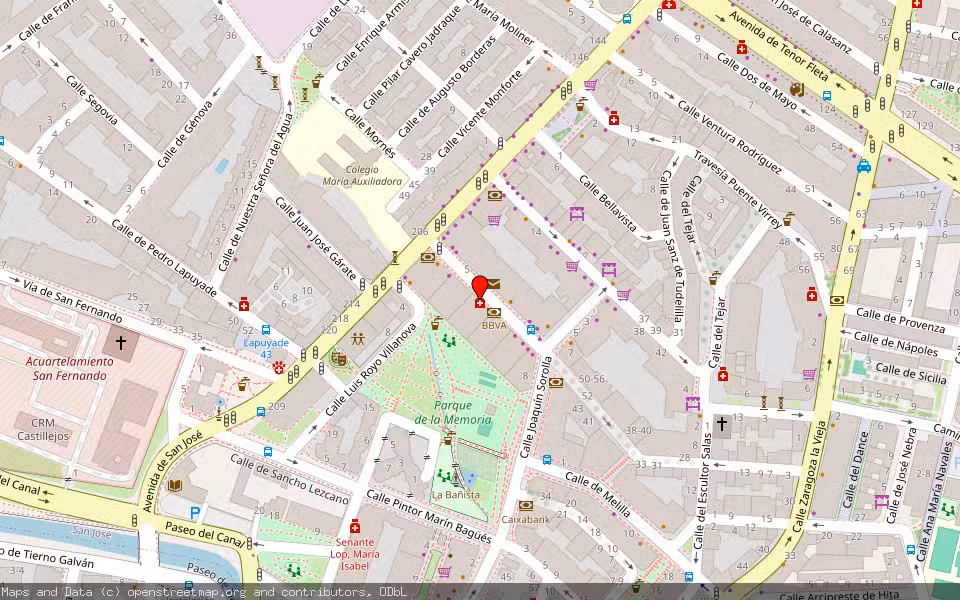Click the church cross in Acuartelamiento San Fernando
The image size is (960, 600).
[x=121, y=343]
